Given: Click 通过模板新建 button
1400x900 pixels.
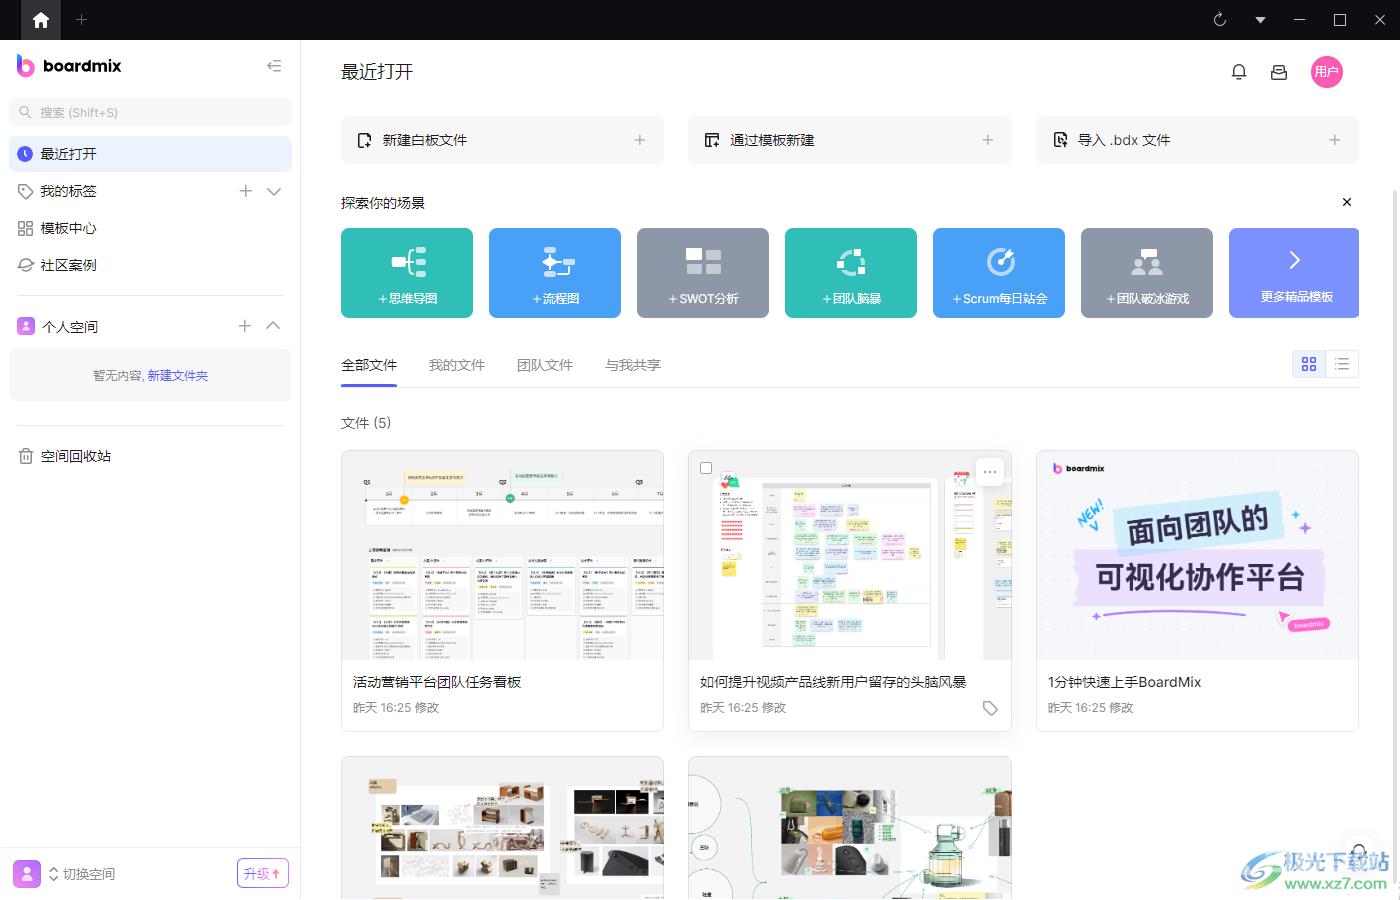Looking at the screenshot, I should (x=850, y=140).
